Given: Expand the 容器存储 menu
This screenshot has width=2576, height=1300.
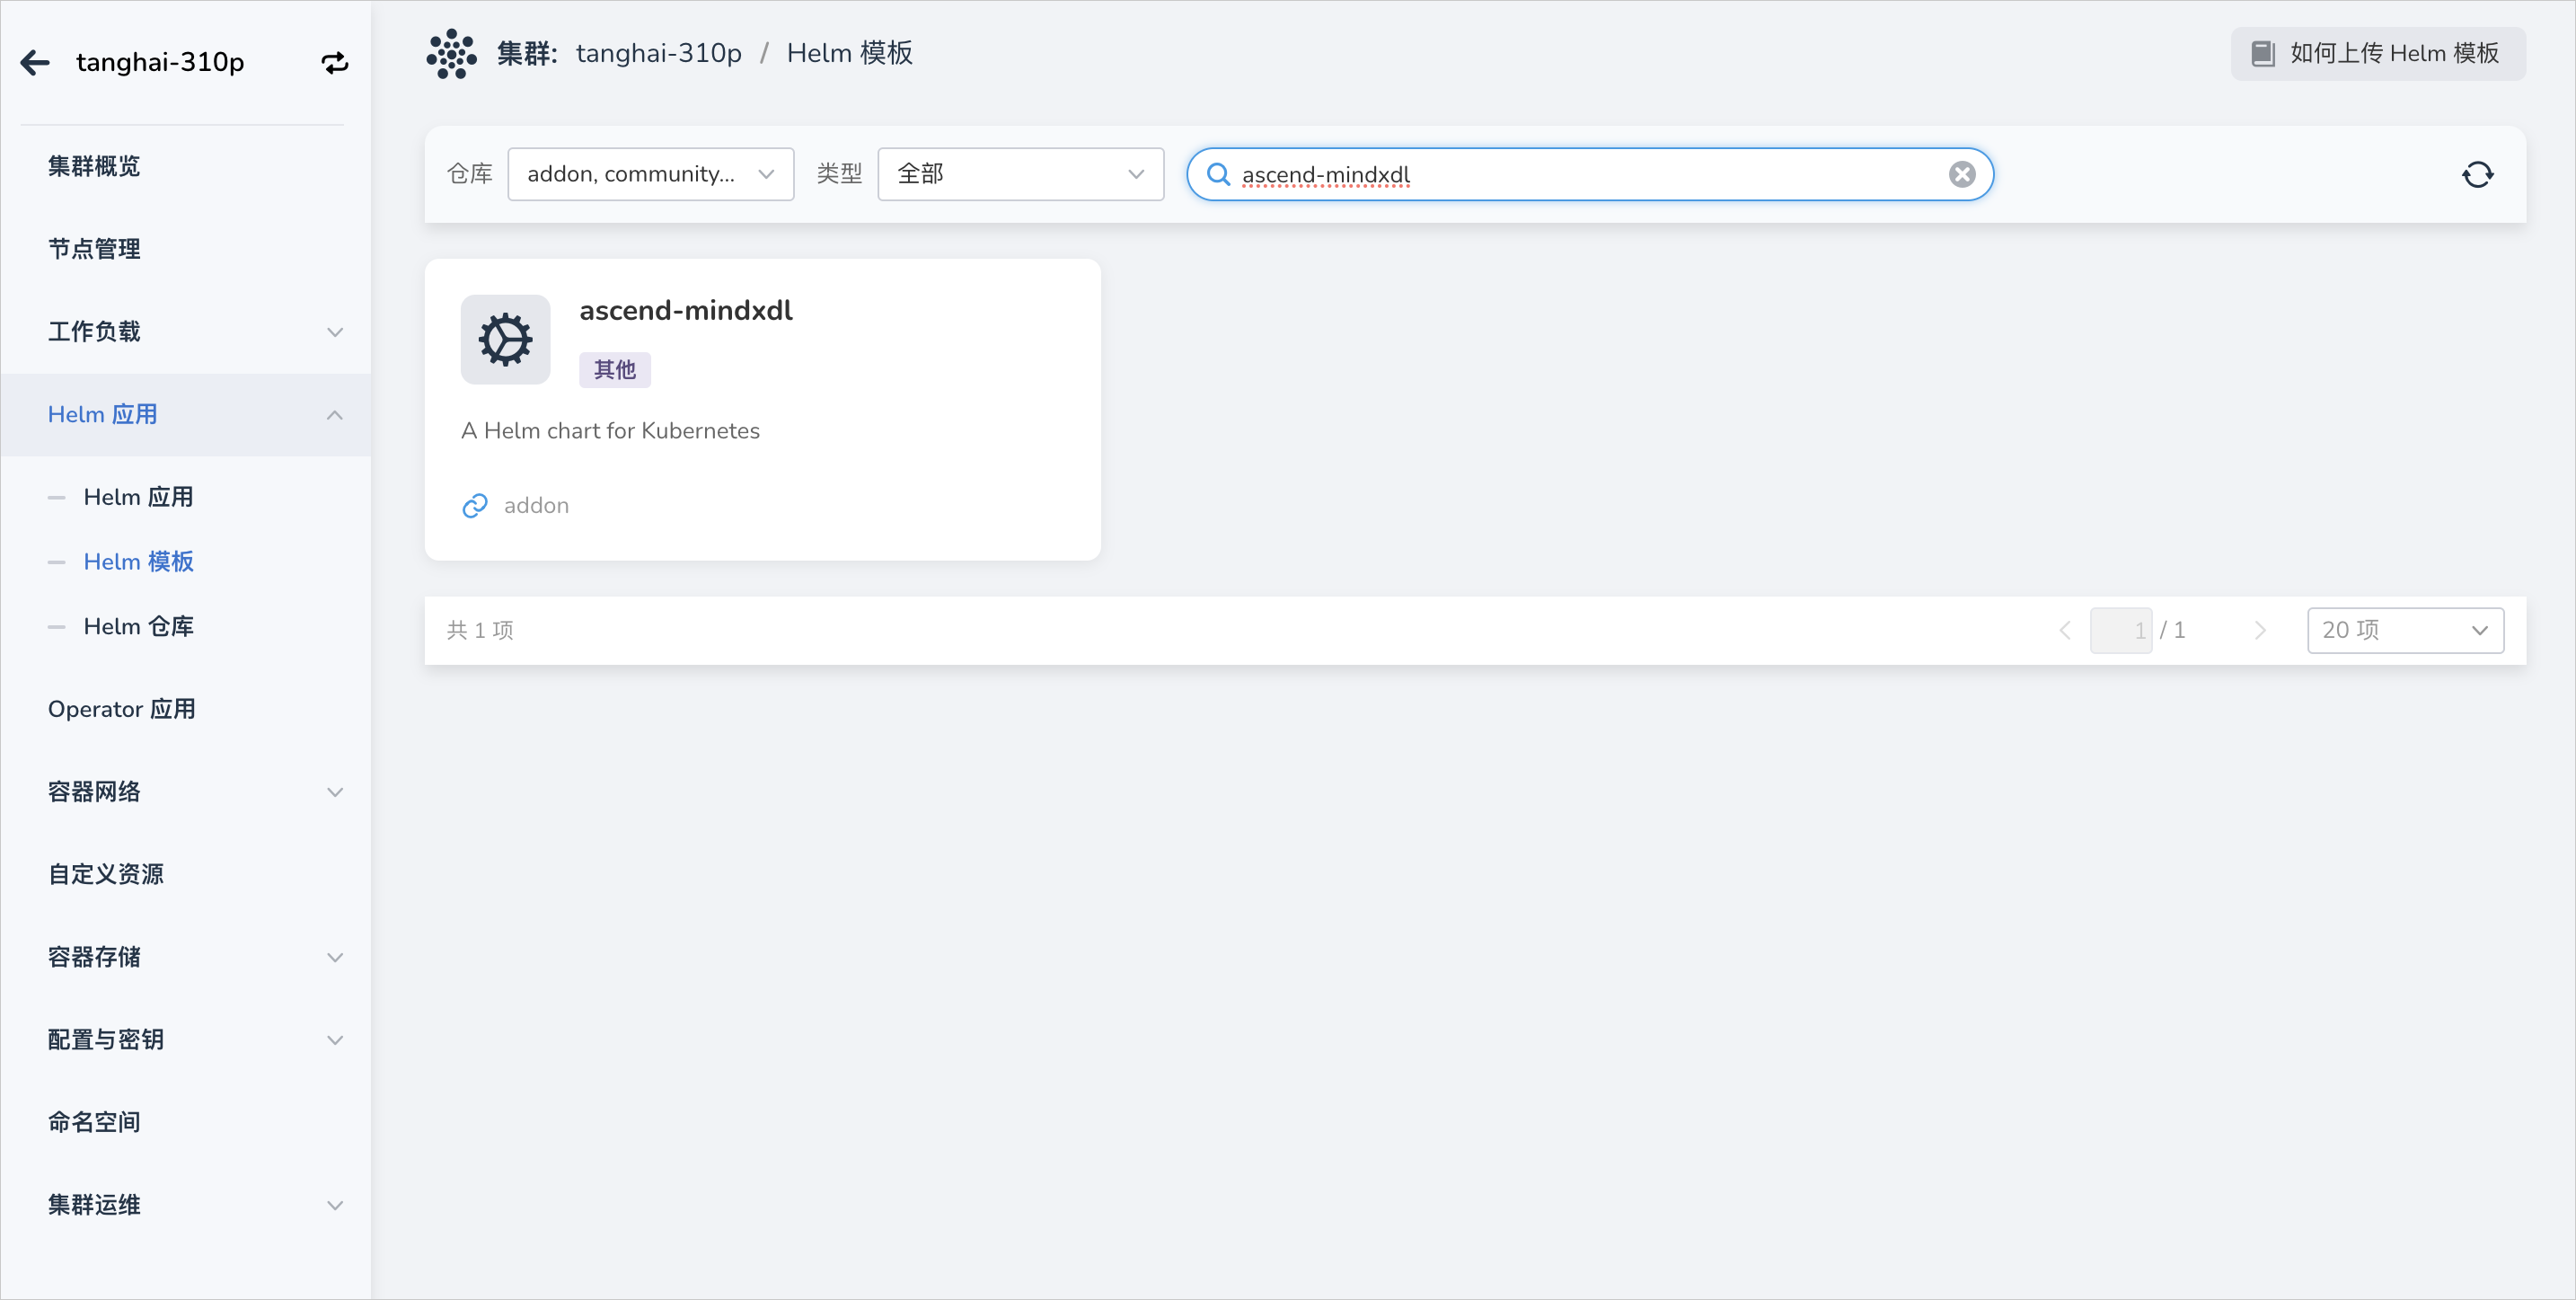Looking at the screenshot, I should point(334,957).
